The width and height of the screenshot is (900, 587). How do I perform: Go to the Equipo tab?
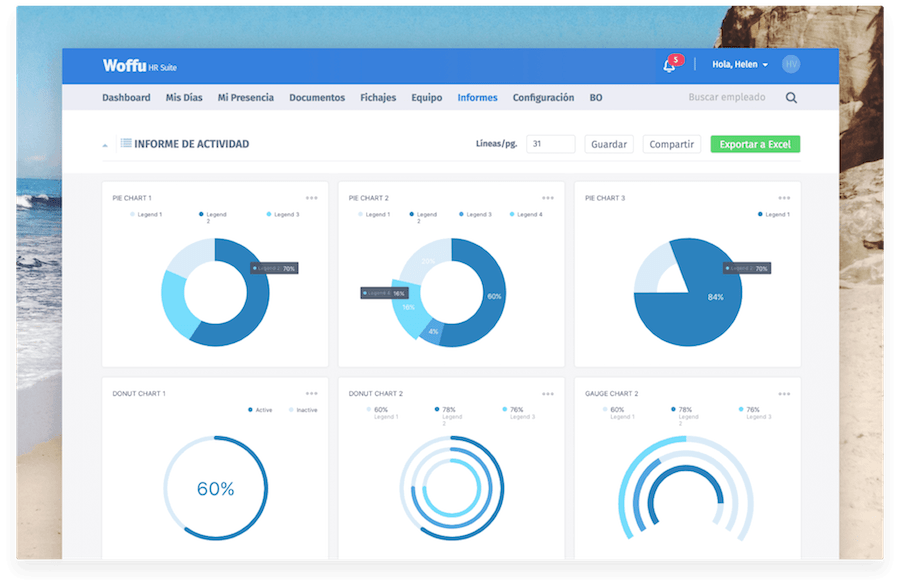click(426, 98)
